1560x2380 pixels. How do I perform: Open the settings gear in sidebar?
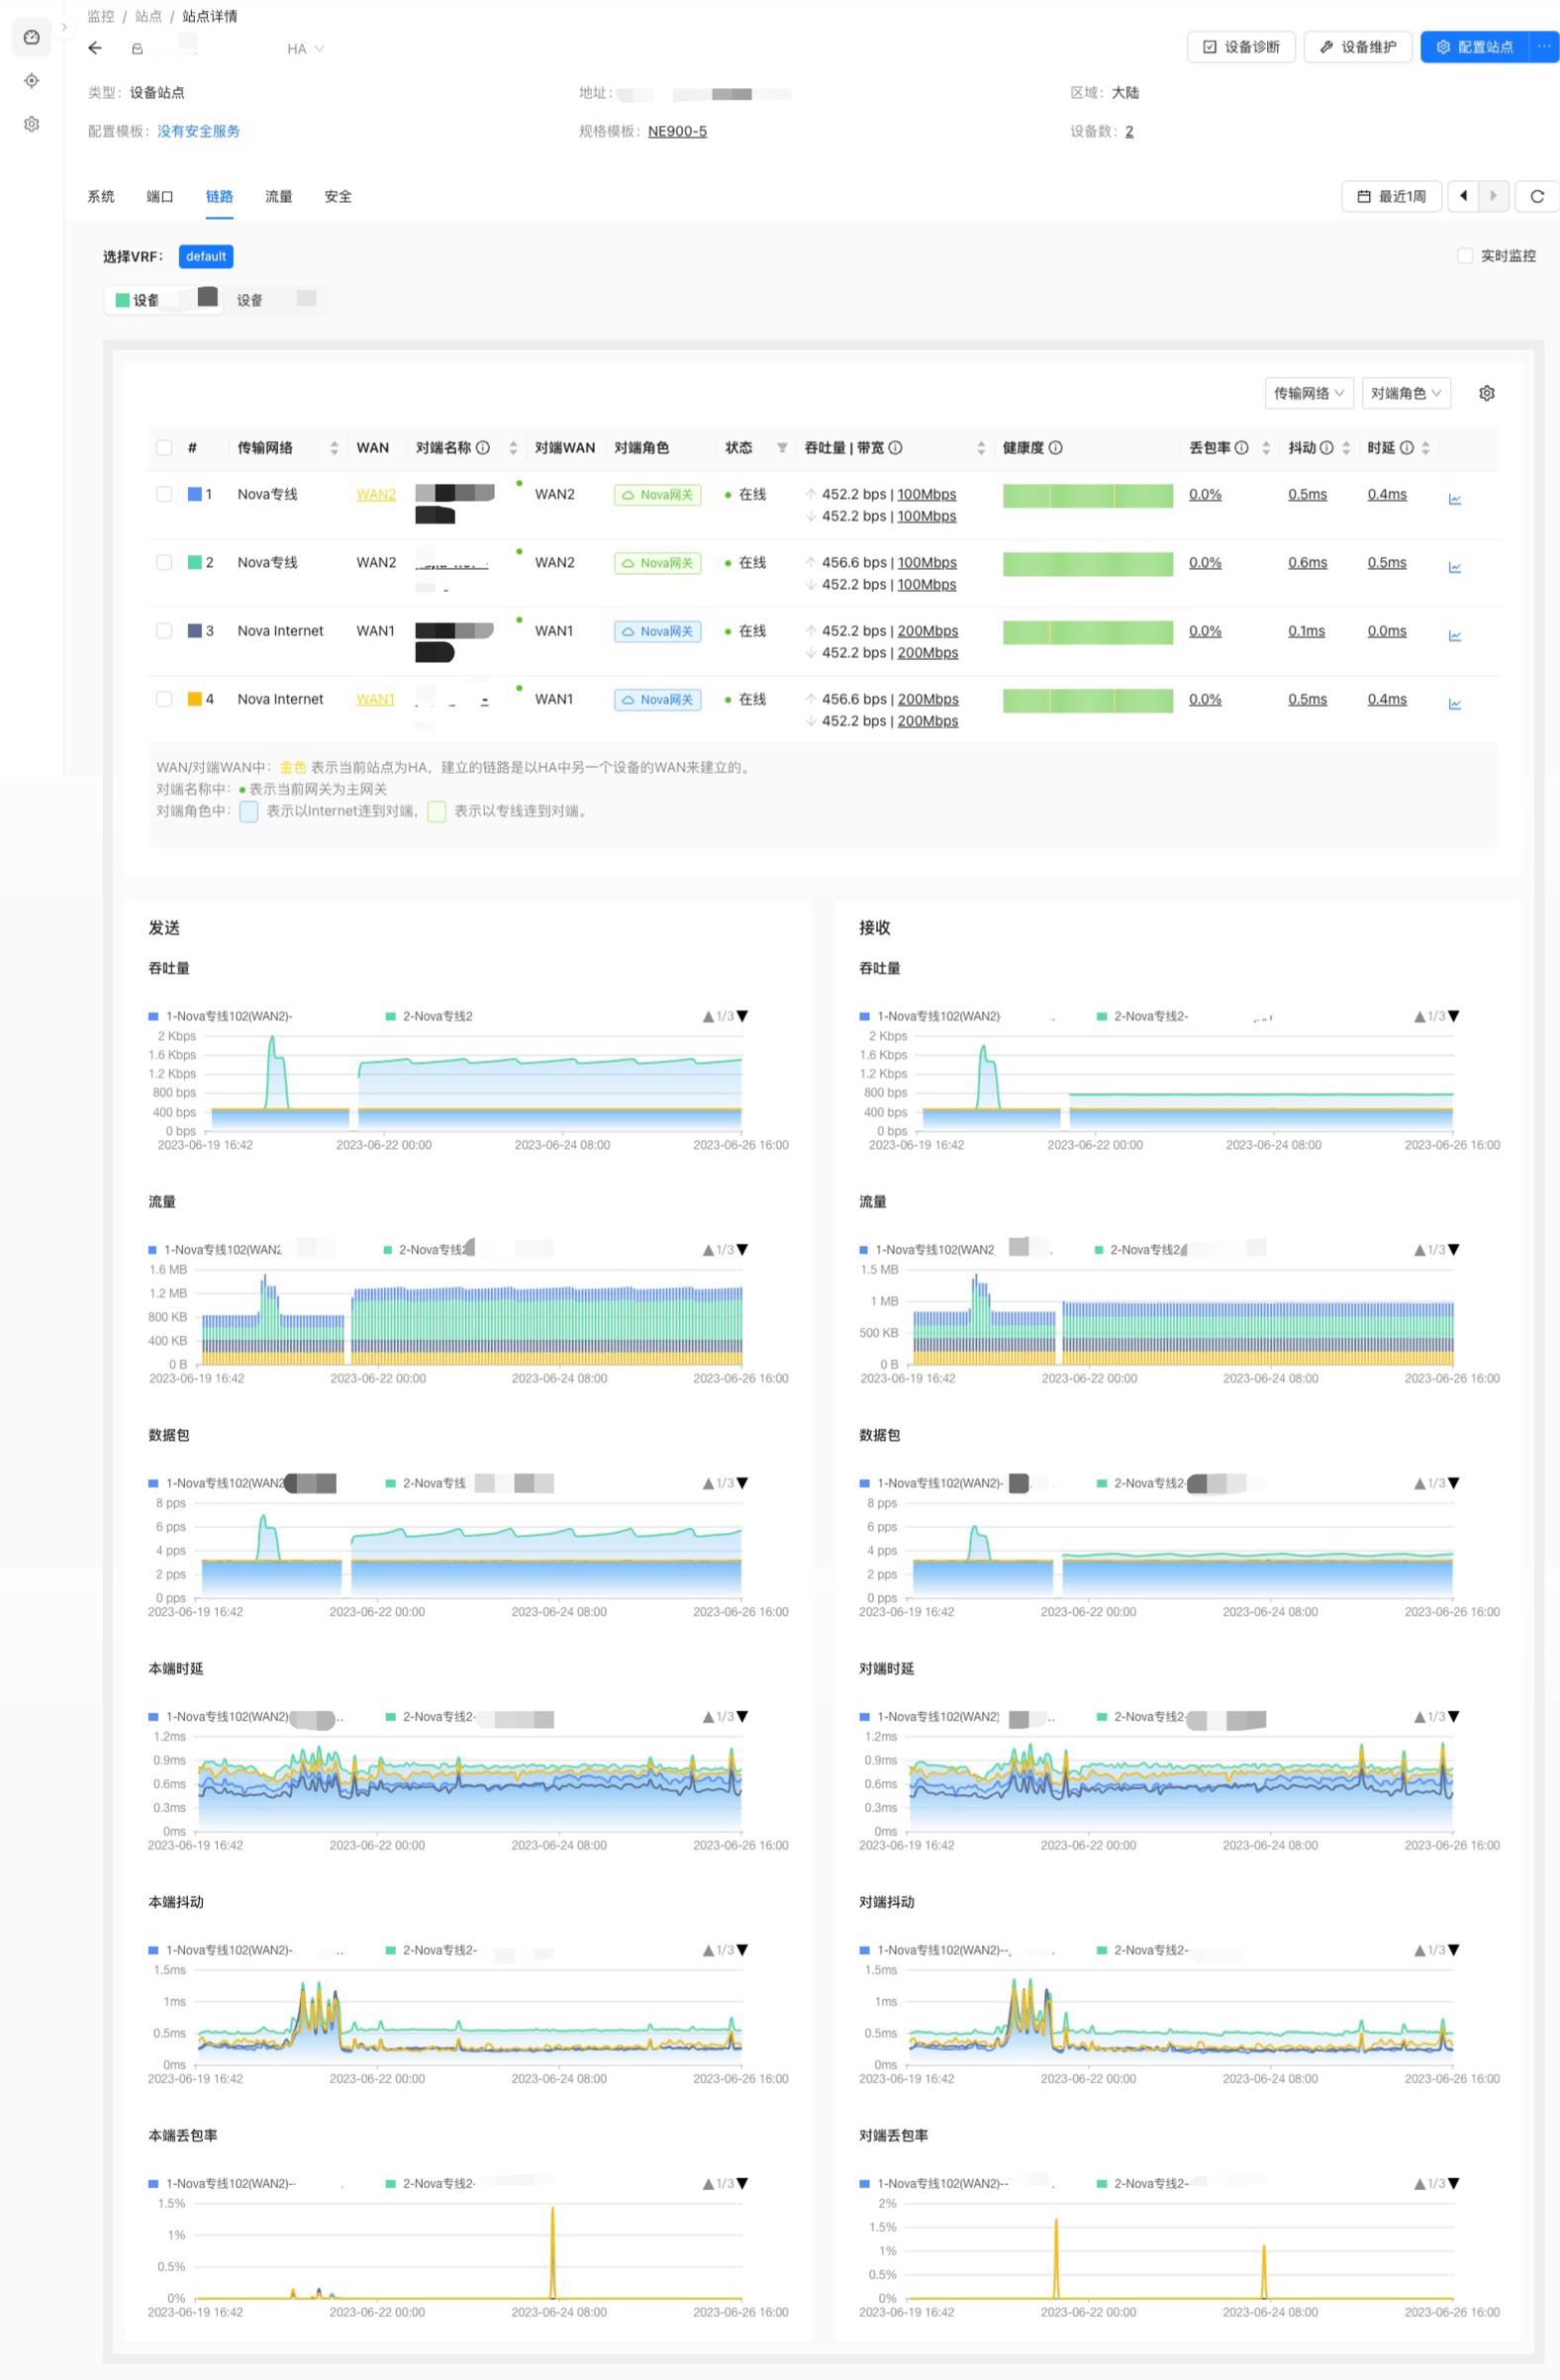[31, 124]
